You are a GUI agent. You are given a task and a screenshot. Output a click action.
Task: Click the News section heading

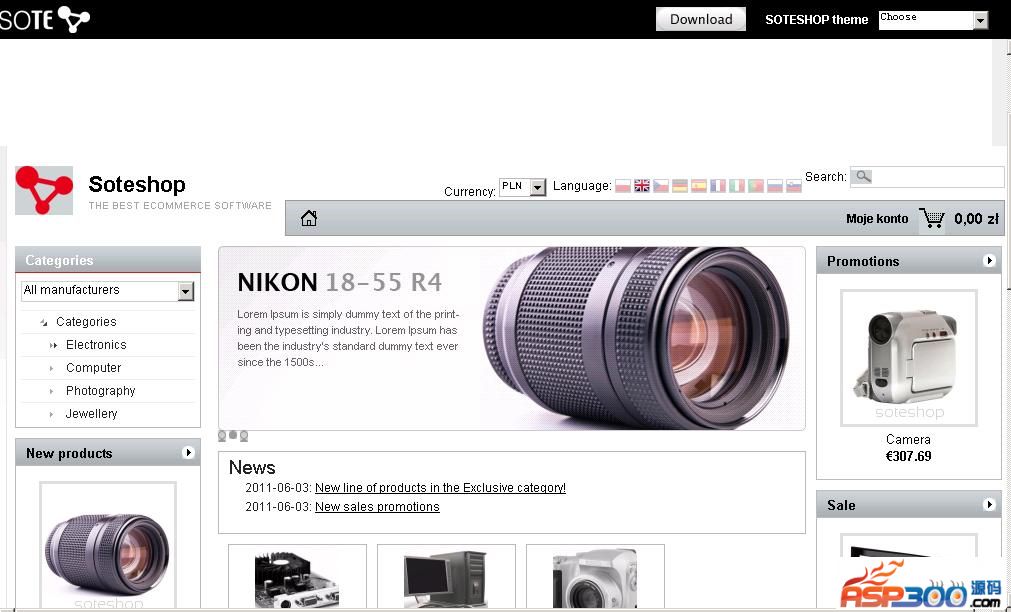(x=251, y=468)
